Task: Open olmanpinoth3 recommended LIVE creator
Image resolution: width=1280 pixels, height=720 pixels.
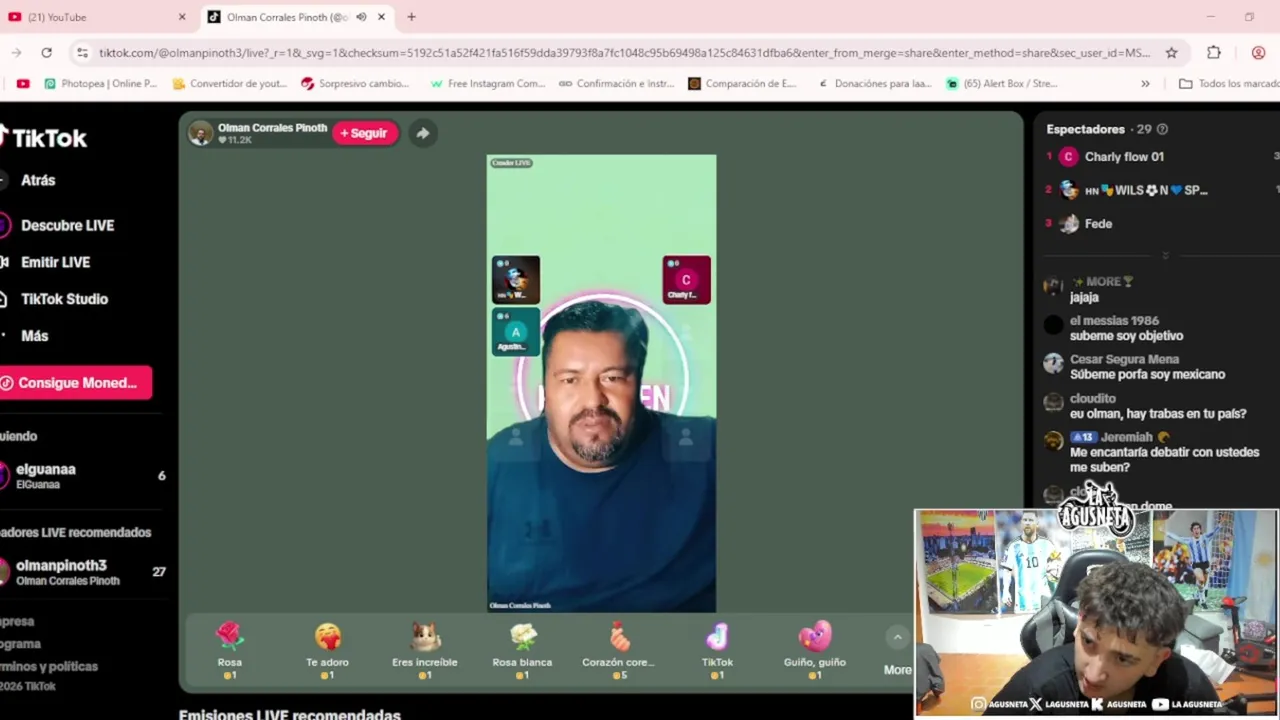Action: click(x=82, y=572)
